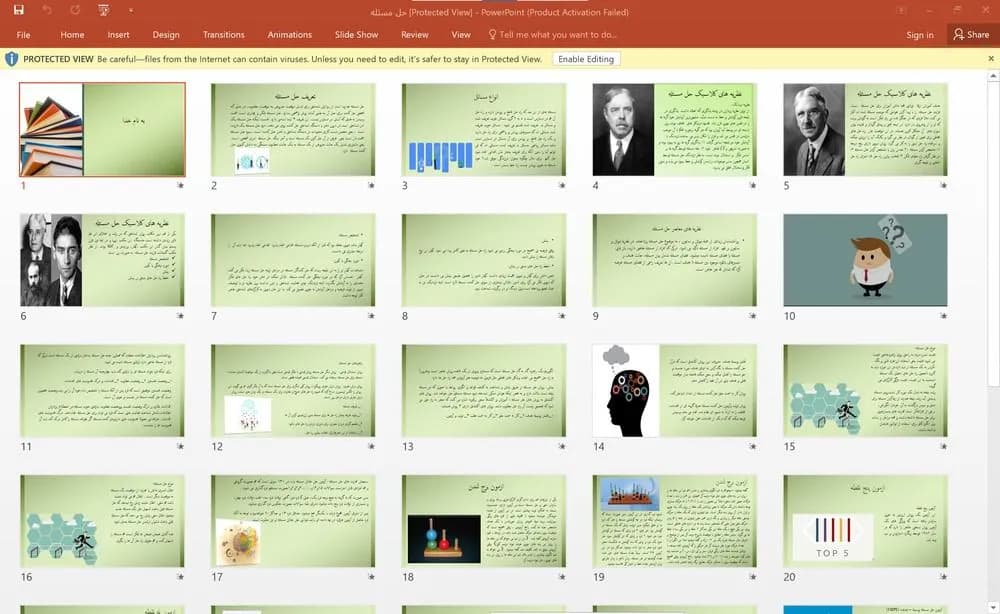Click the Save icon in quick access toolbar
Screen dimensions: 1000x614
(18, 10)
